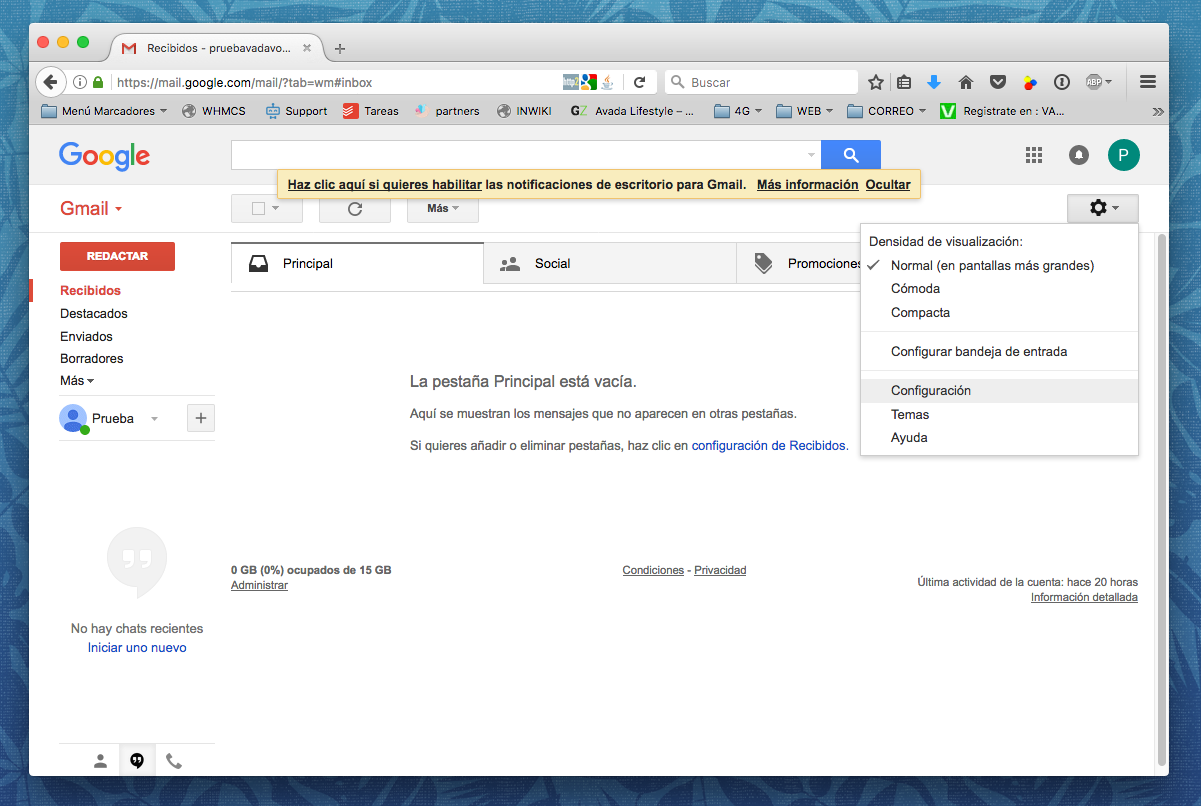This screenshot has width=1201, height=806.
Task: Expand the Más label list in the sidebar
Action: 77,381
